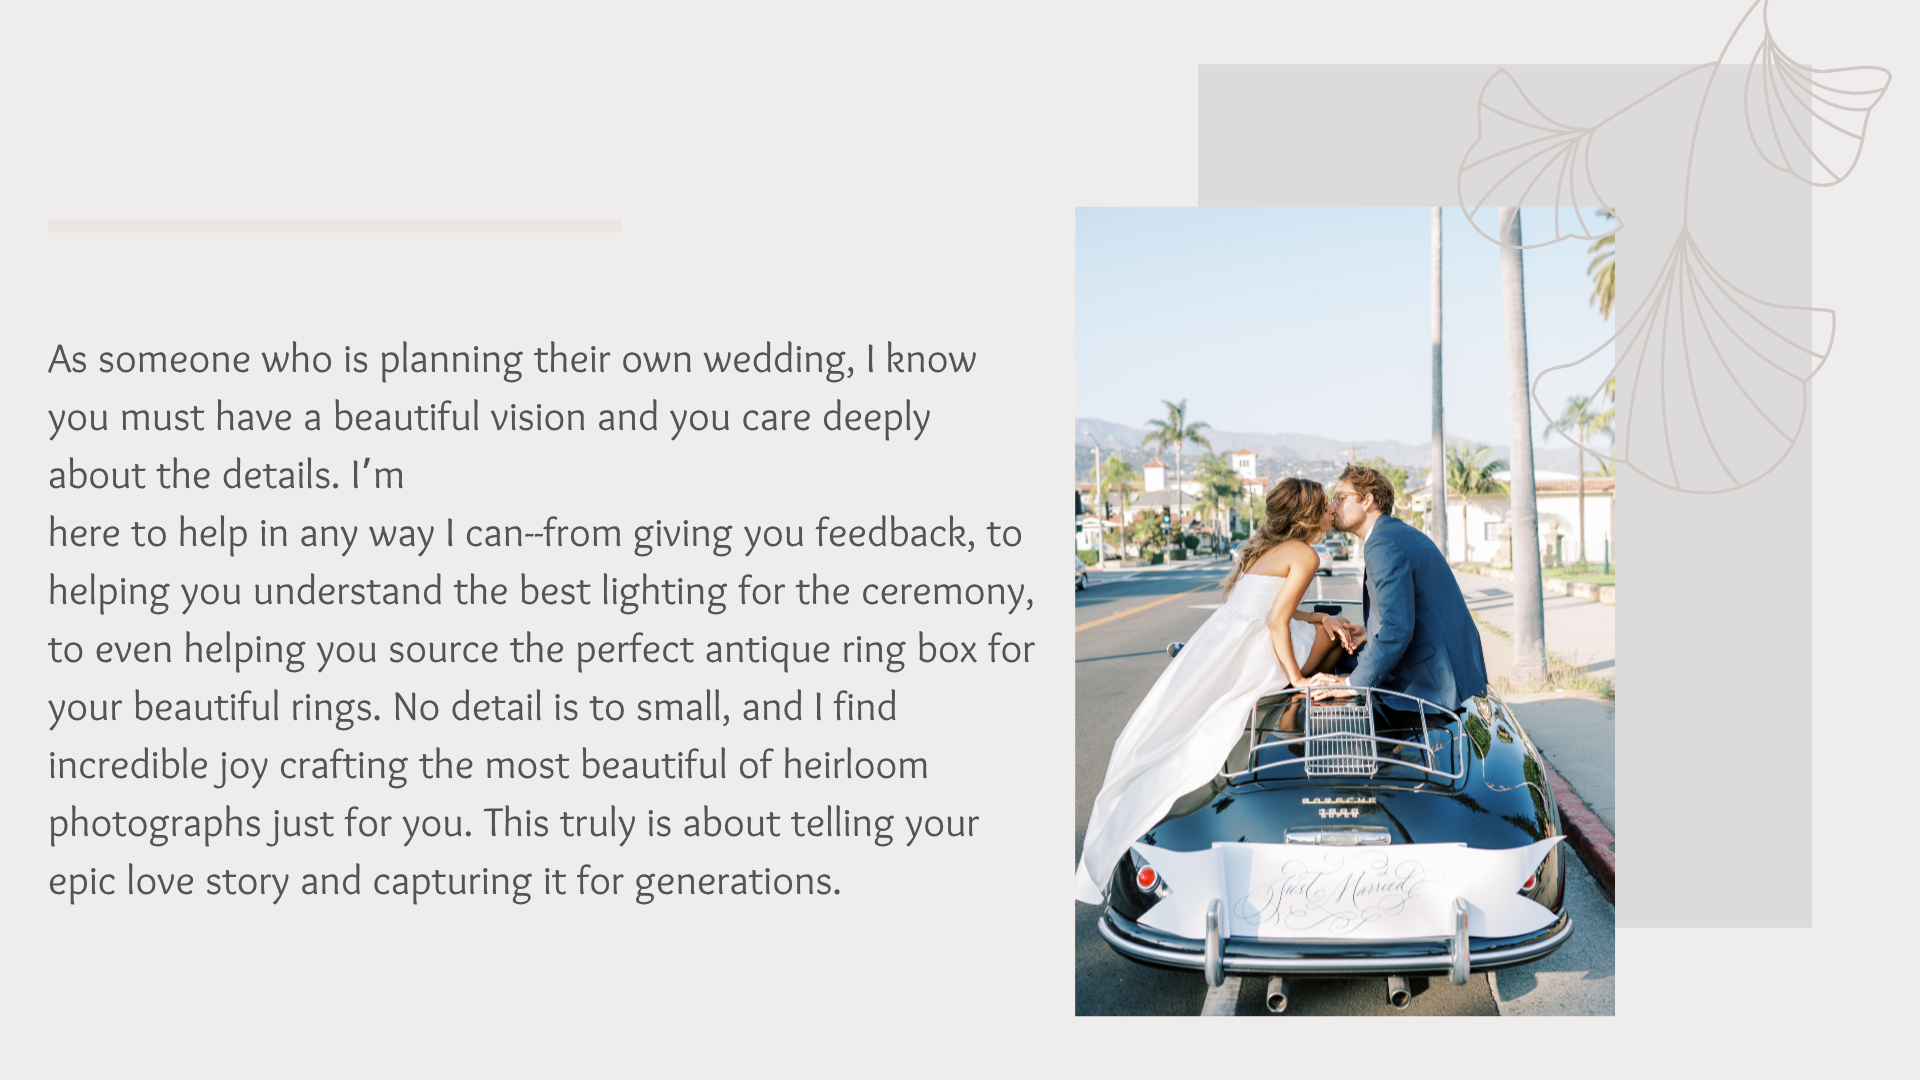The image size is (1920, 1080).
Task: Click the 'Just Married' sign on car
Action: pyautogui.click(x=1340, y=890)
